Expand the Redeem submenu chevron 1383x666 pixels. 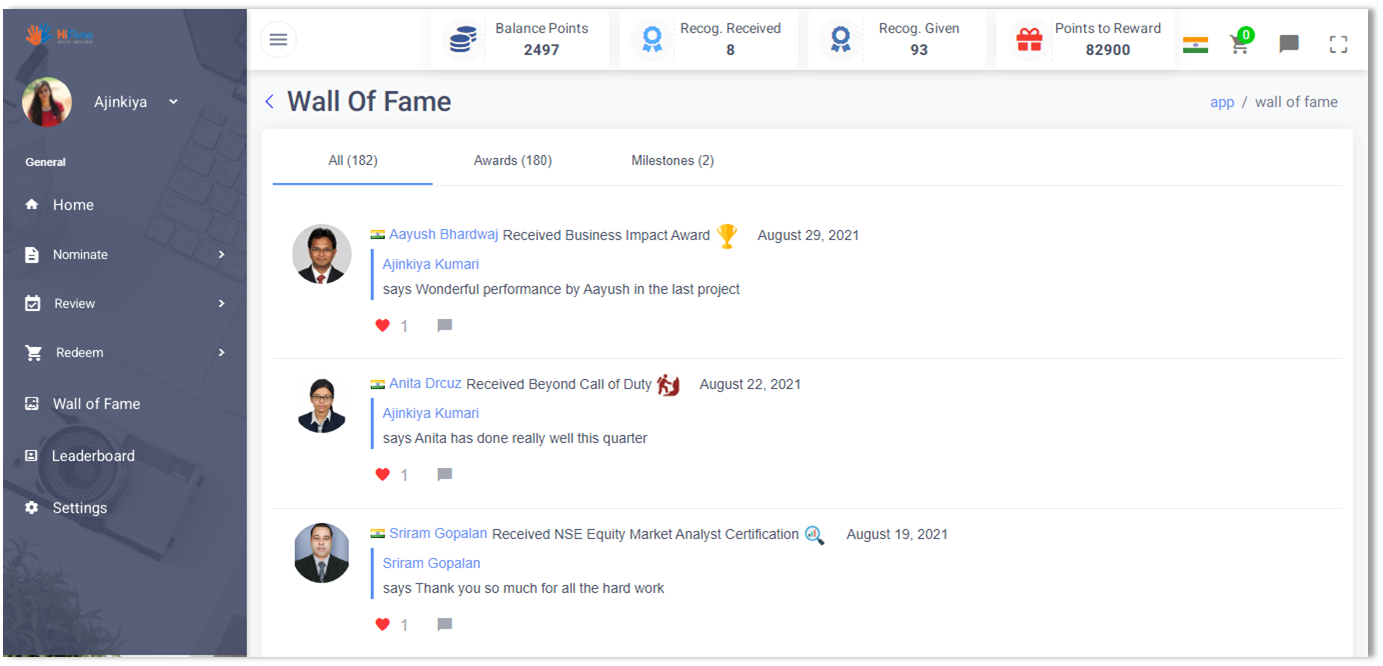[x=221, y=352]
